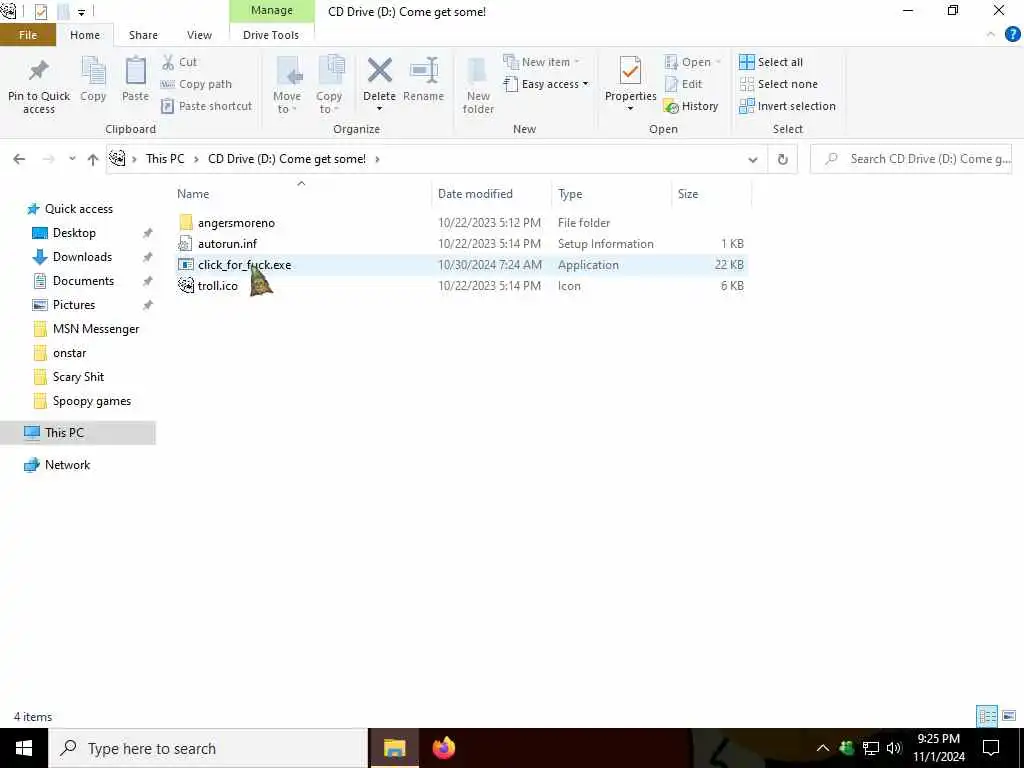Screen dimensions: 1024x768
Task: Open the Copy to menu
Action: [x=329, y=85]
